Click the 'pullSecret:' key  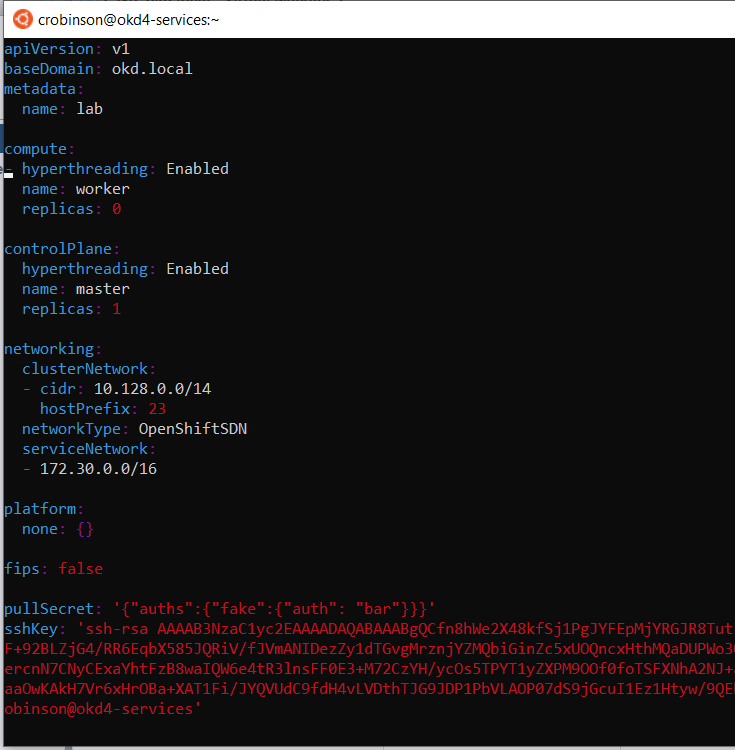click(53, 609)
